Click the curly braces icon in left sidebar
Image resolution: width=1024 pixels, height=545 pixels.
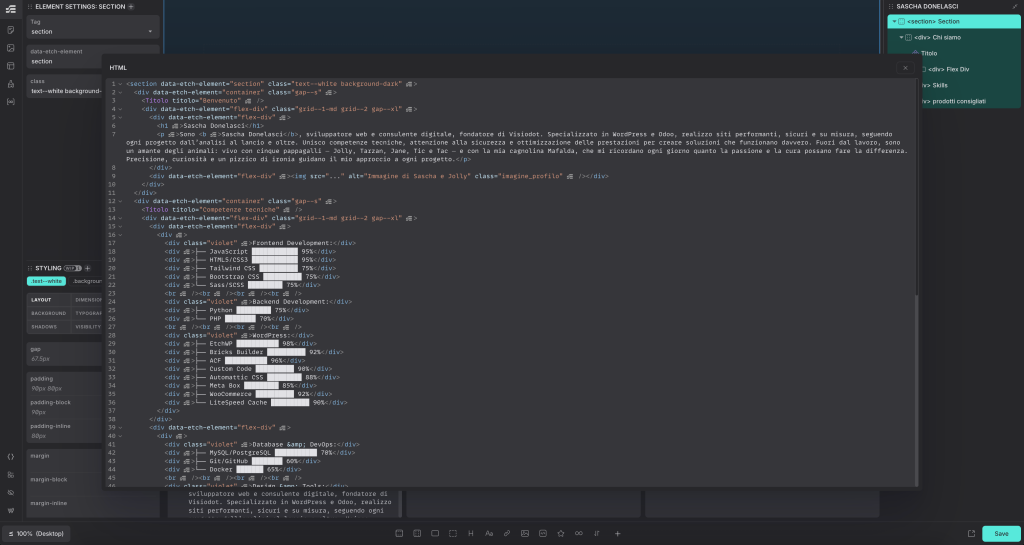click(10, 456)
